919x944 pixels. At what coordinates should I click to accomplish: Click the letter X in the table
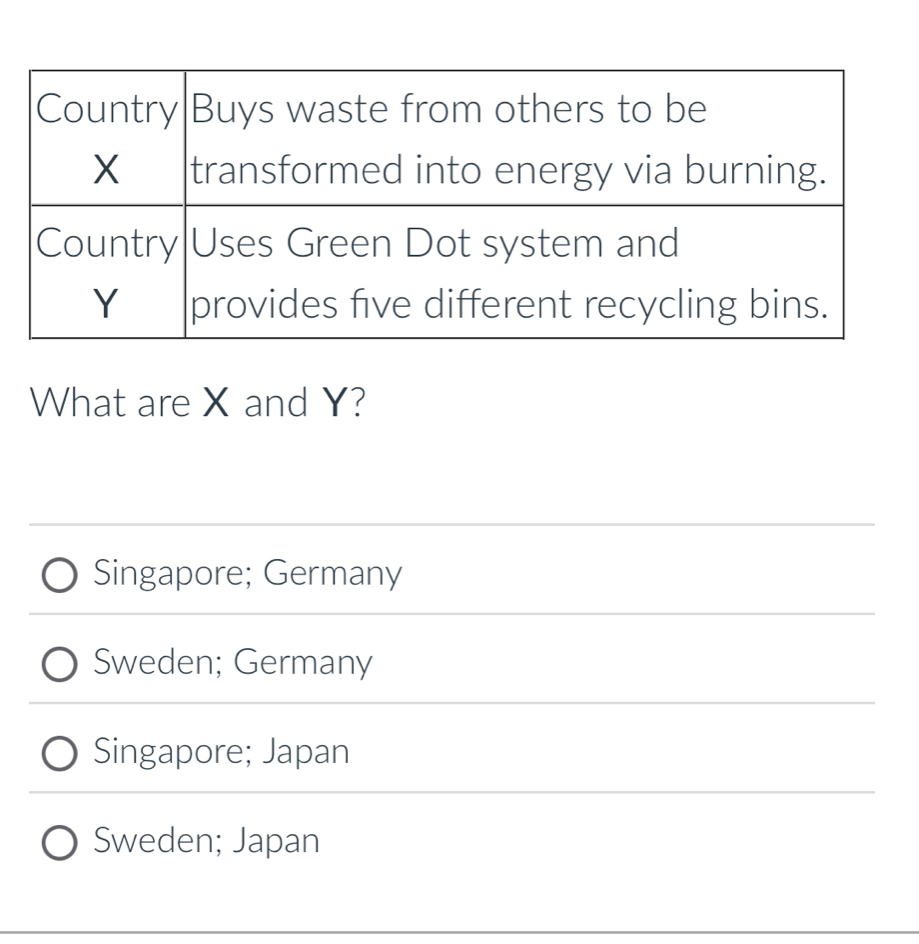pos(107,172)
